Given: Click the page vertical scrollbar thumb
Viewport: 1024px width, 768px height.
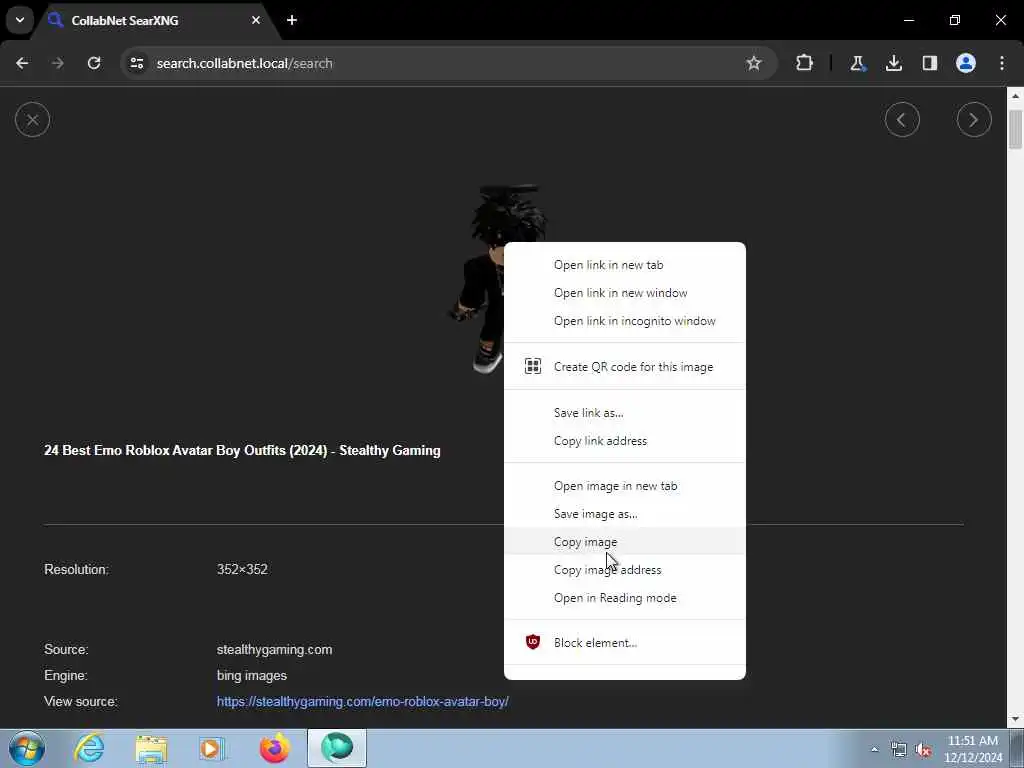Looking at the screenshot, I should [1015, 130].
